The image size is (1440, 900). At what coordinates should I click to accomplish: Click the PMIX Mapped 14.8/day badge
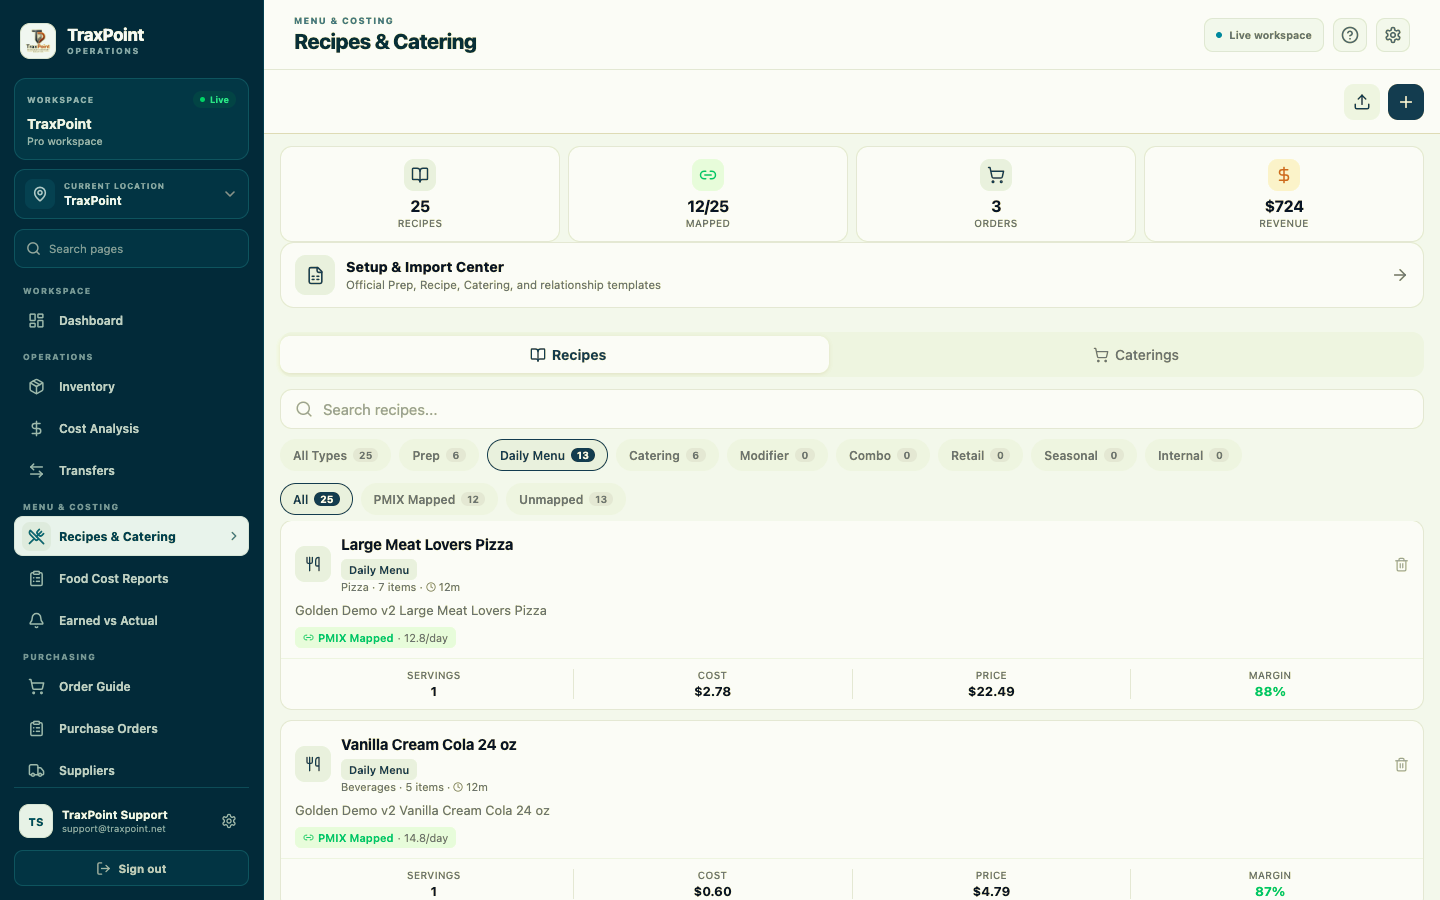click(x=376, y=838)
